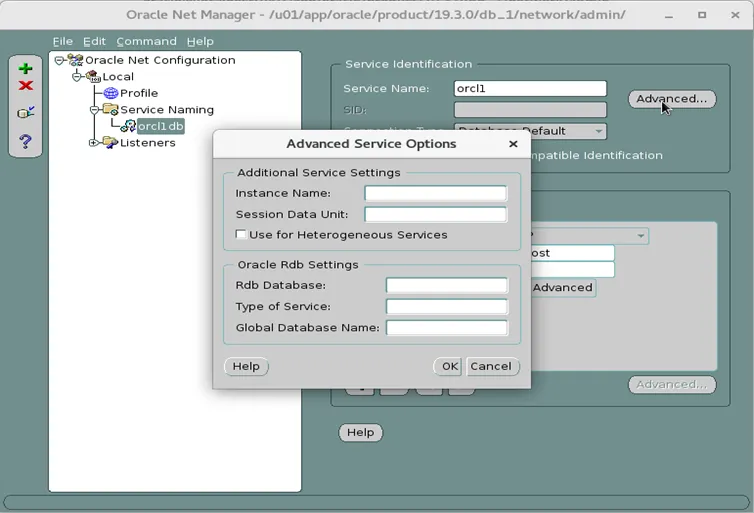
Task: Close the Advanced Service Options dialog
Action: click(513, 144)
